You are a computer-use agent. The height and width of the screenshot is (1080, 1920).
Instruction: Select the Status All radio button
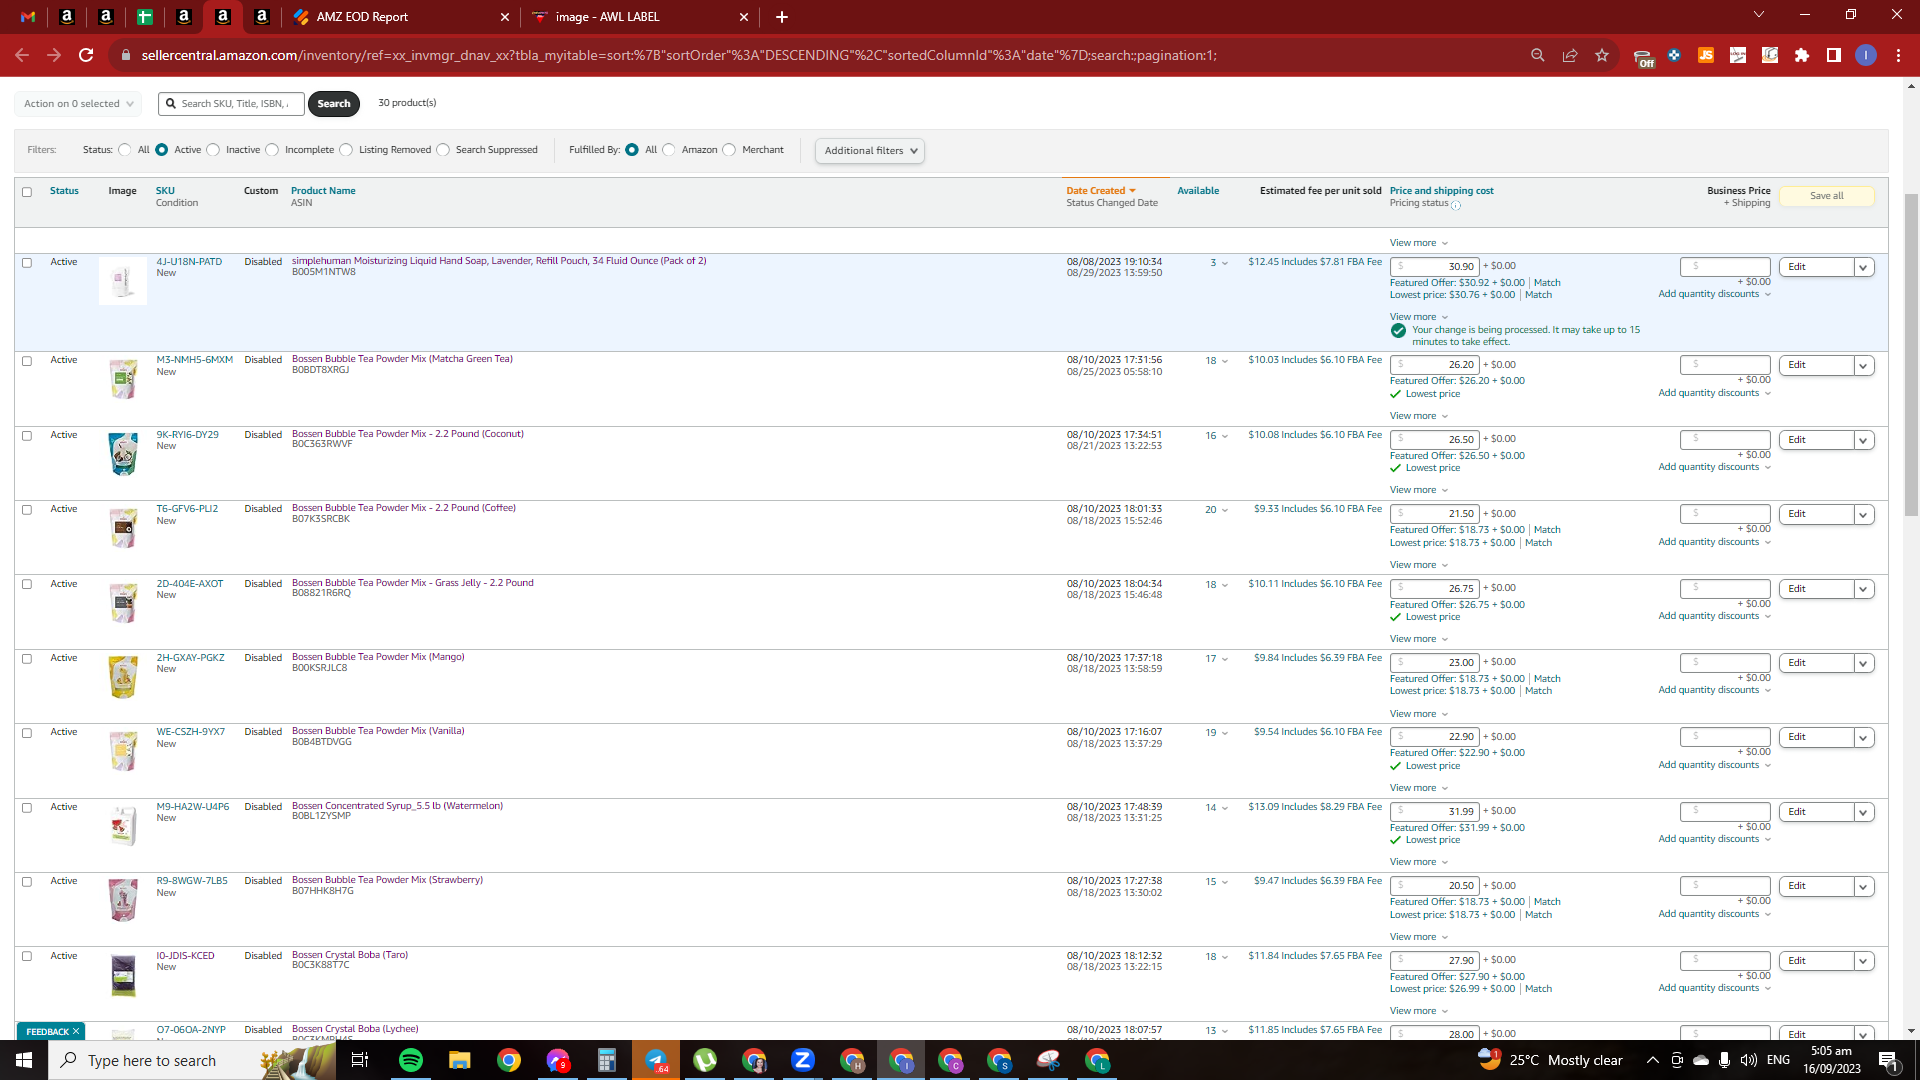click(x=125, y=150)
